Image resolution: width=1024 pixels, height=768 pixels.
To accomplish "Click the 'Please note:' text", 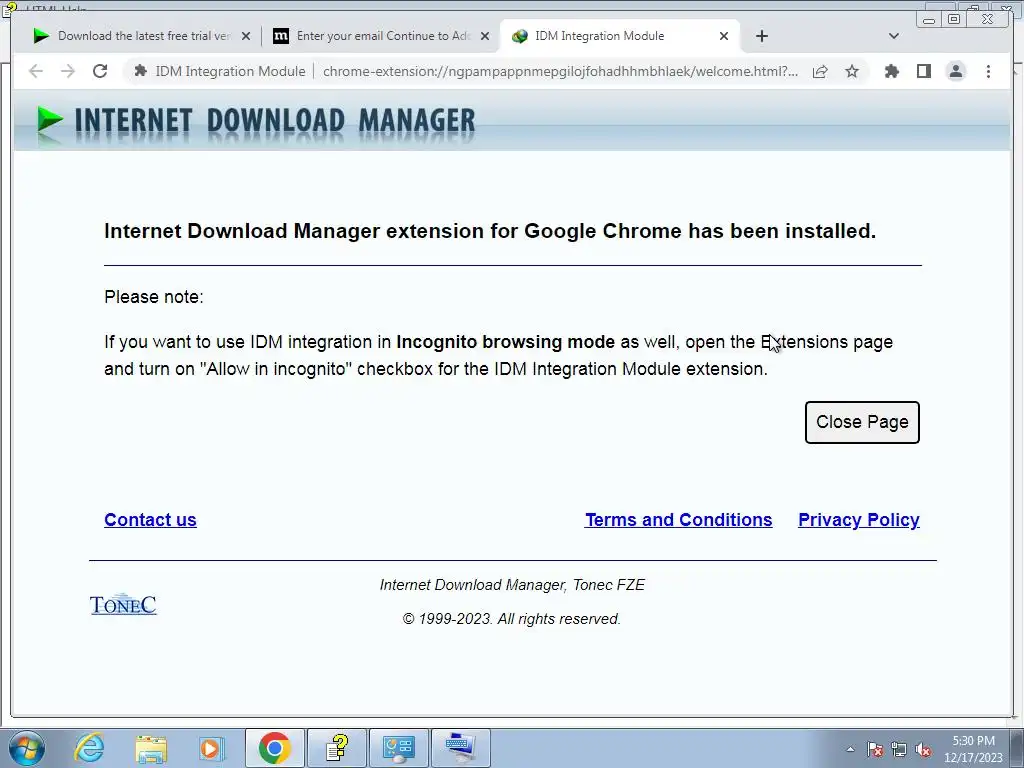I will (x=154, y=297).
